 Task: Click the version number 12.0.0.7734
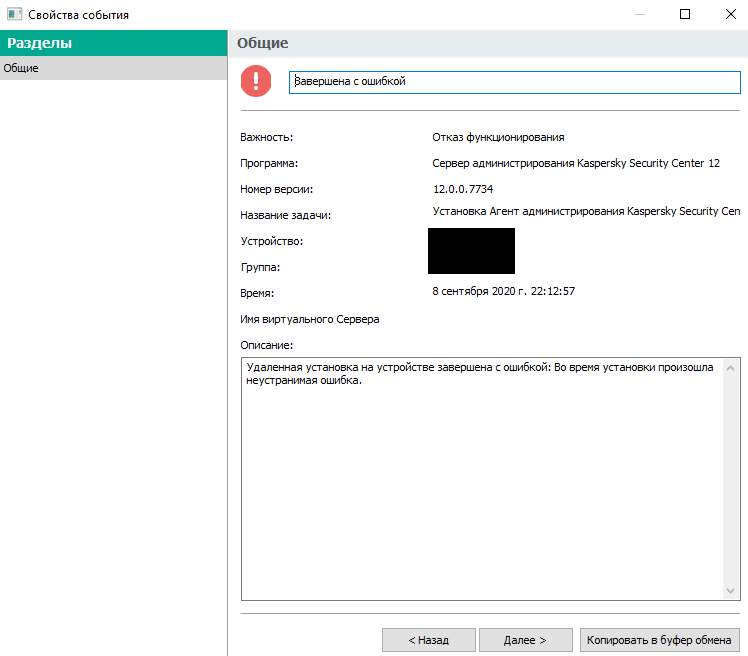(x=463, y=189)
